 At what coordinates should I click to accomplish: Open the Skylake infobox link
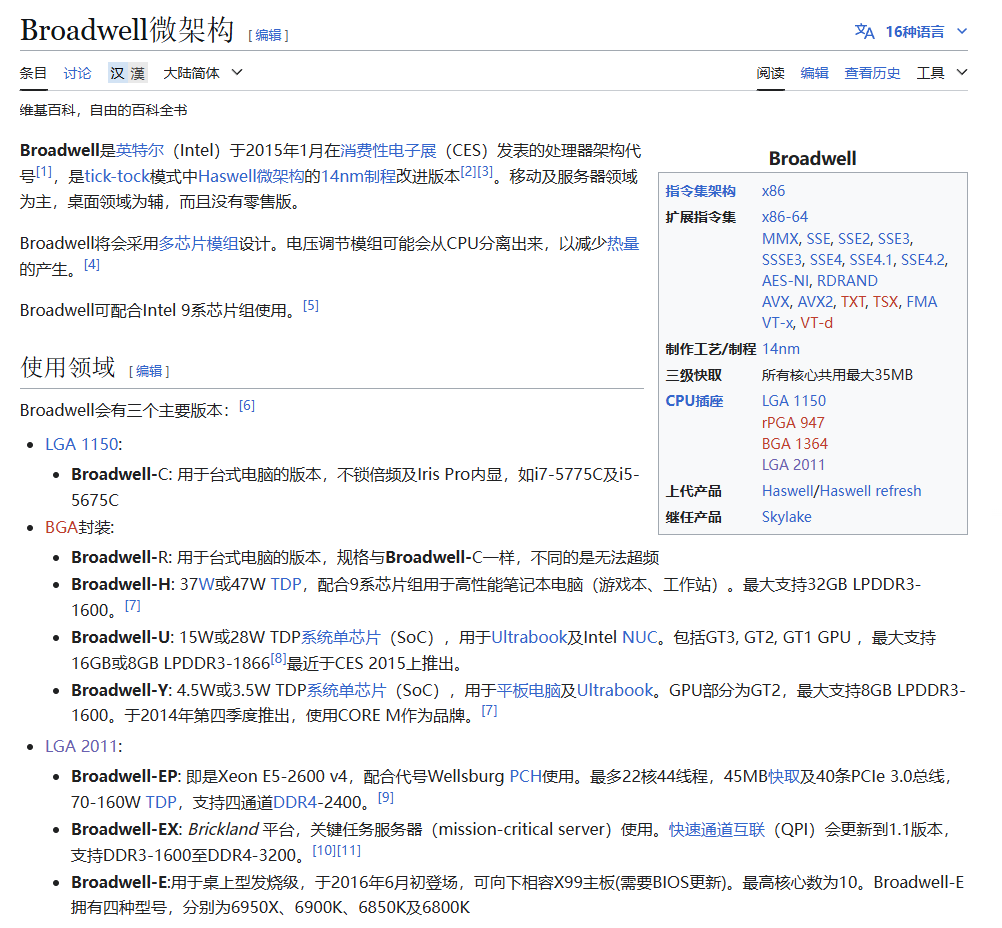tap(787, 517)
